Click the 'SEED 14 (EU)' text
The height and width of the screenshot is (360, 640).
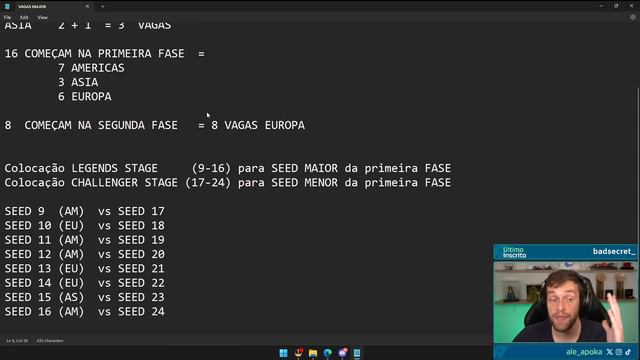click(x=44, y=282)
